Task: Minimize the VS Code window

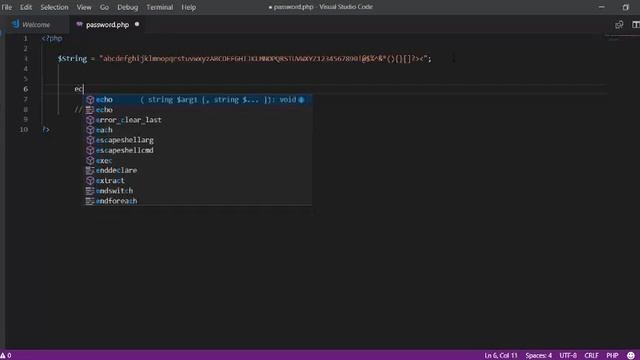Action: tap(602, 7)
